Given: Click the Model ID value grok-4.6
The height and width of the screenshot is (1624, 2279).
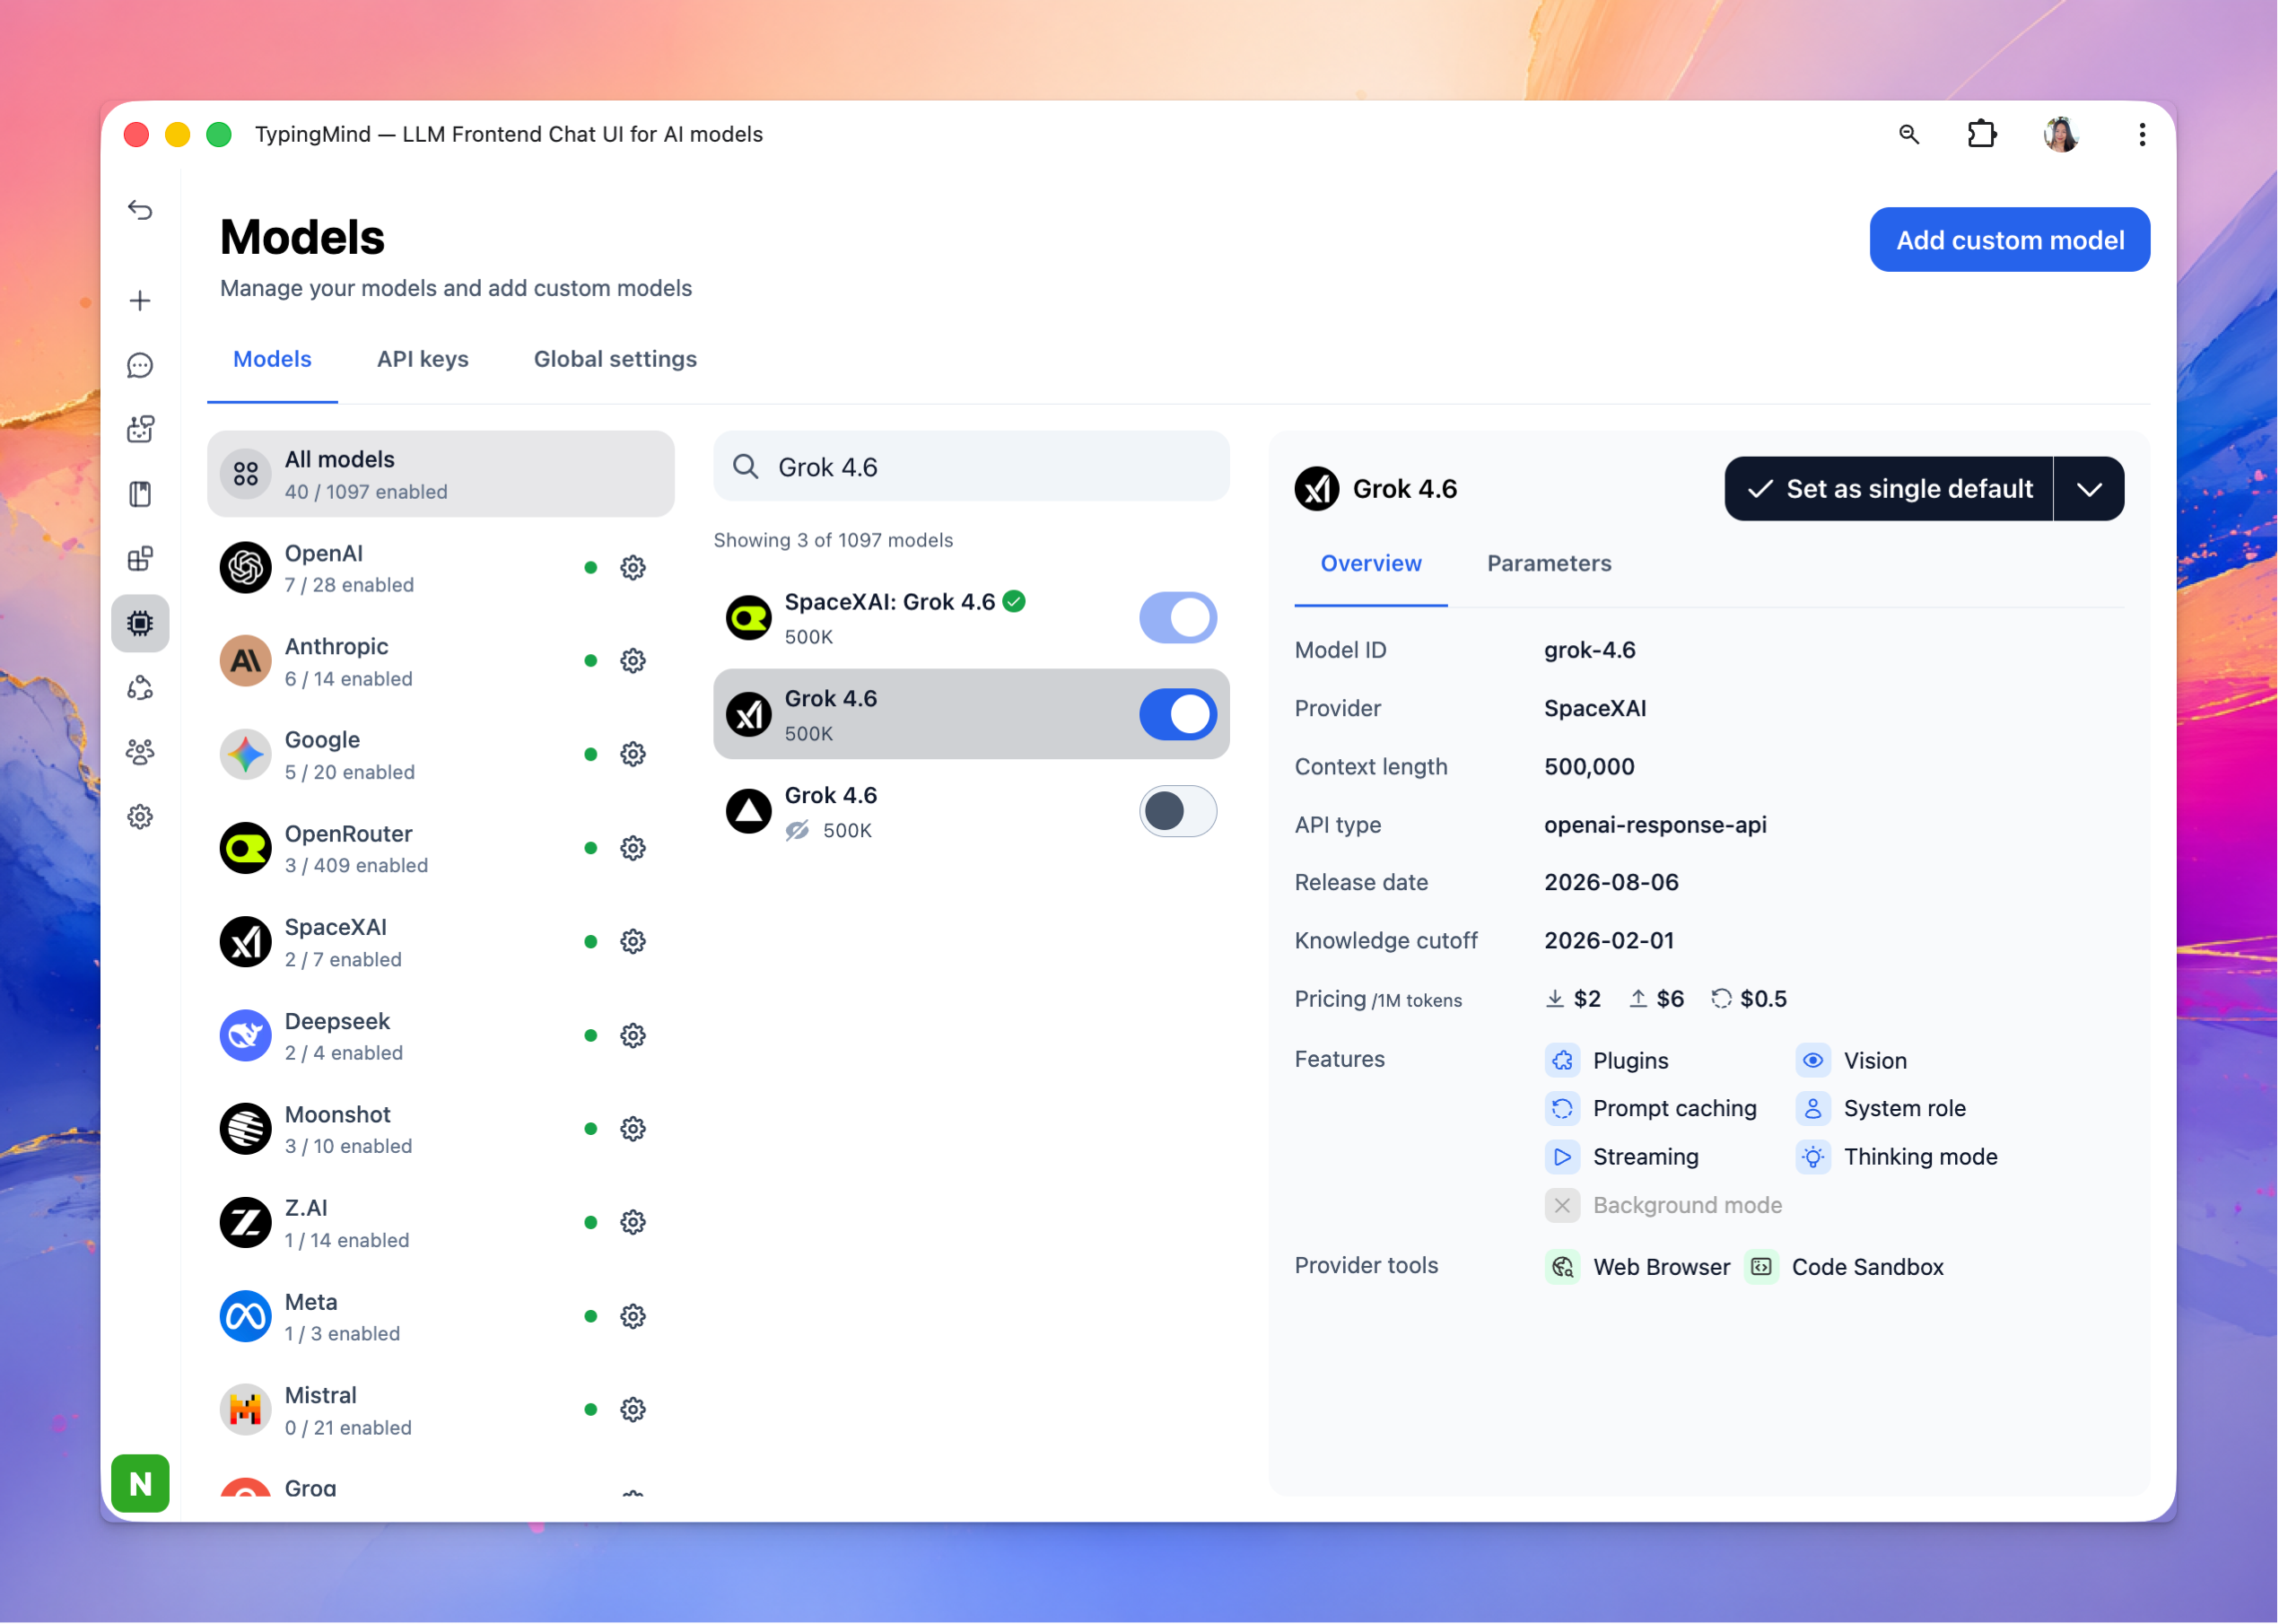Looking at the screenshot, I should 1590,650.
